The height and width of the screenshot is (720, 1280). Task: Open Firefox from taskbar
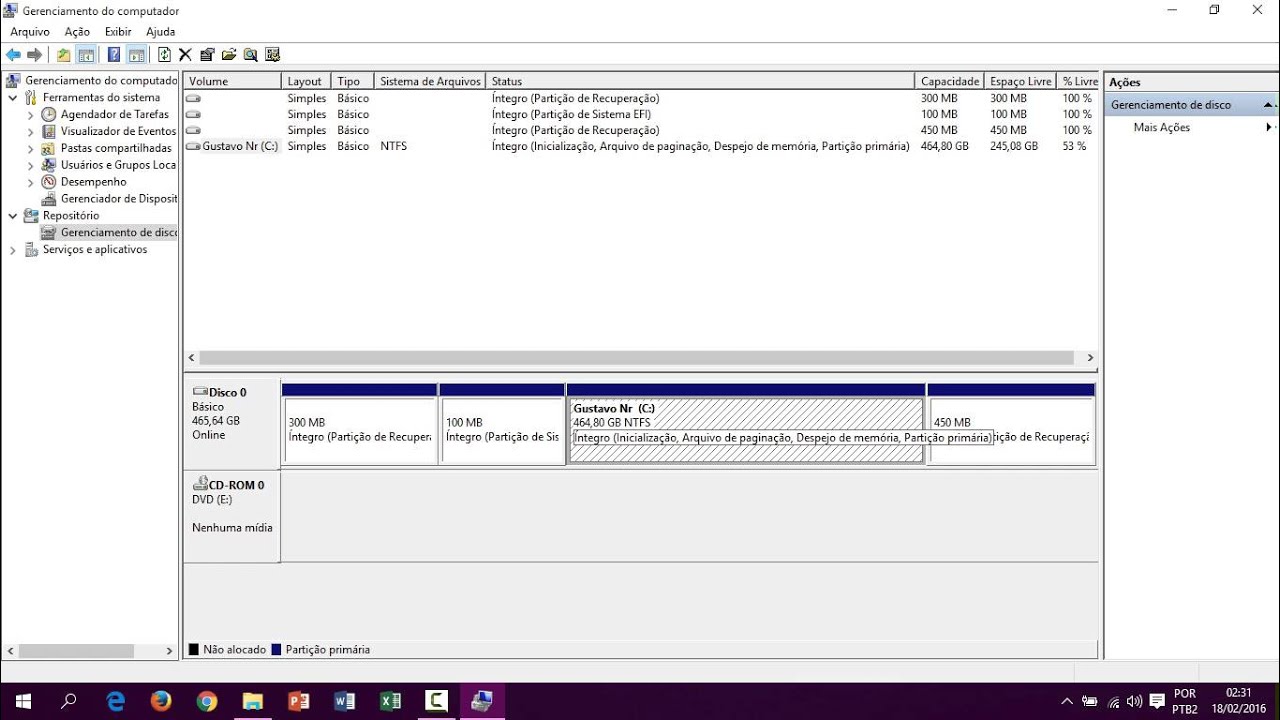pos(161,701)
